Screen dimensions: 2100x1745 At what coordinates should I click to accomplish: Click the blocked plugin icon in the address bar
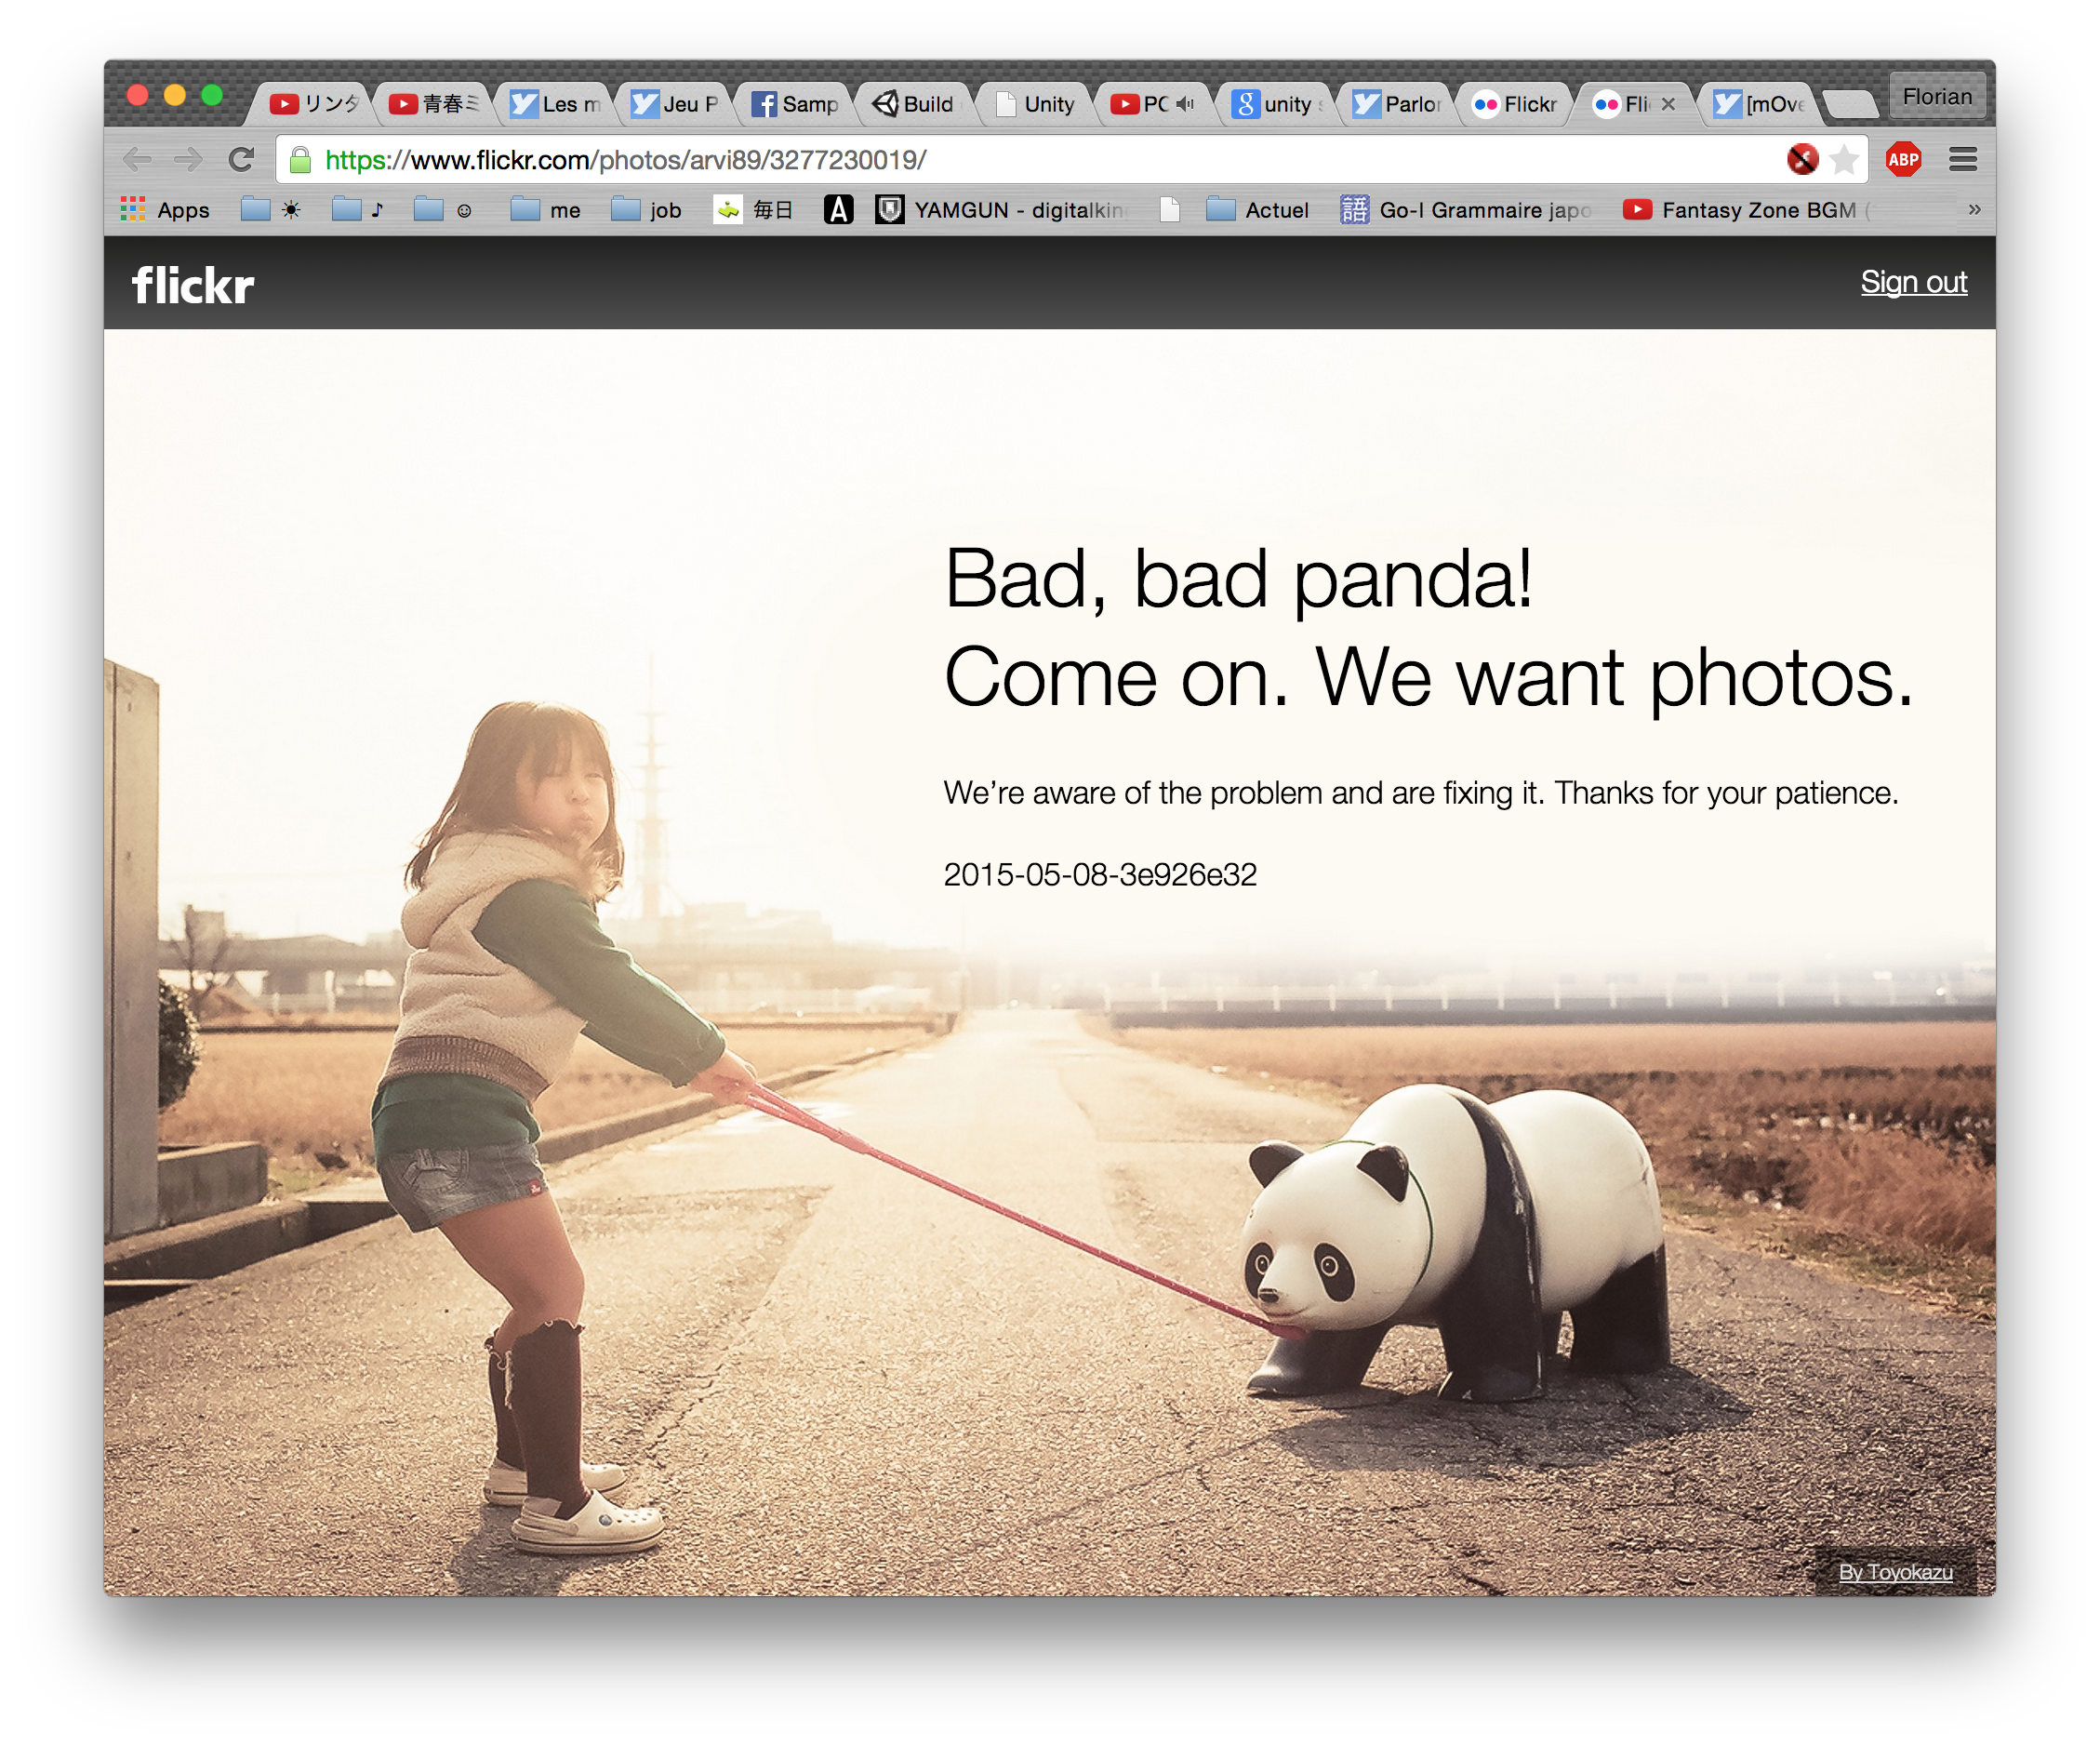pos(1802,160)
